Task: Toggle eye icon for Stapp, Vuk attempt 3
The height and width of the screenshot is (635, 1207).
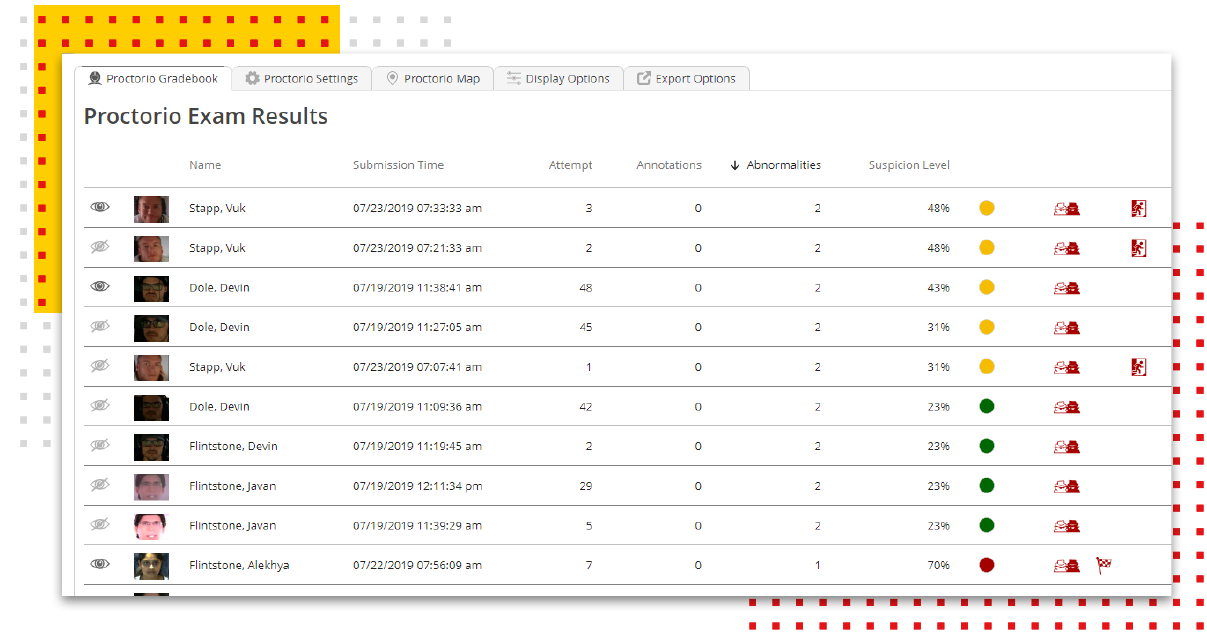Action: 100,207
